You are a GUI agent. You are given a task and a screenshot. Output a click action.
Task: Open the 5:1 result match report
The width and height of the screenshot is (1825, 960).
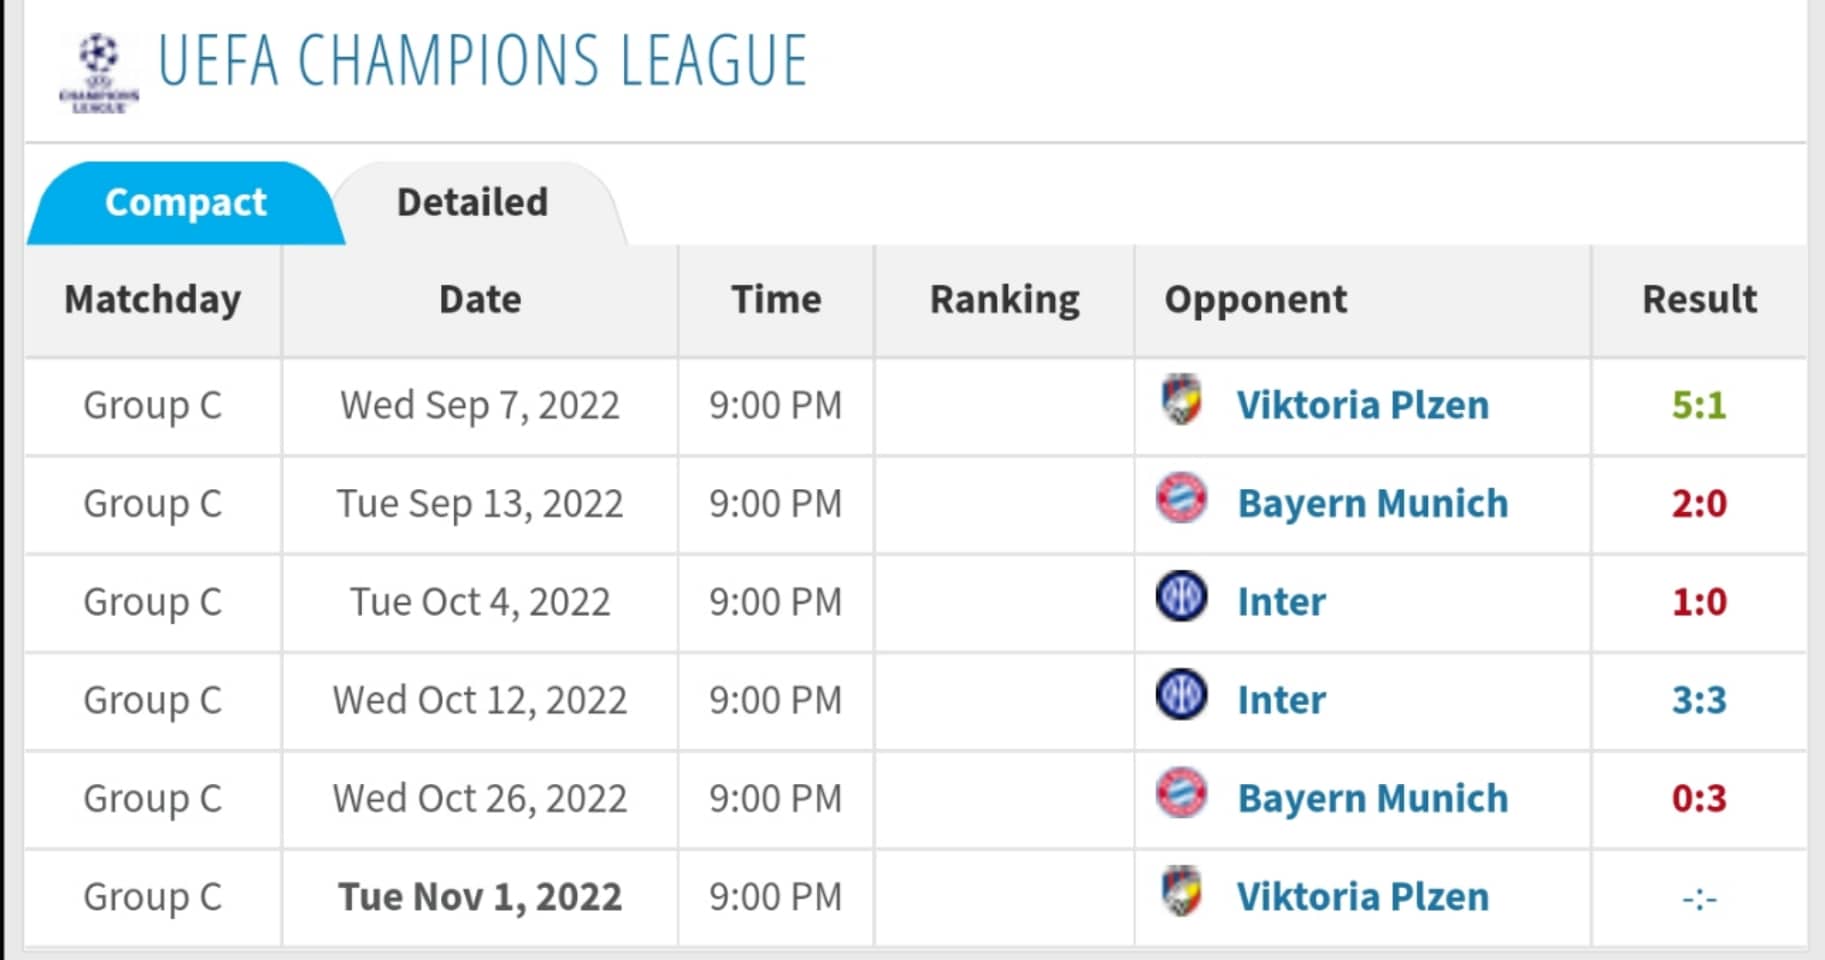[1699, 405]
